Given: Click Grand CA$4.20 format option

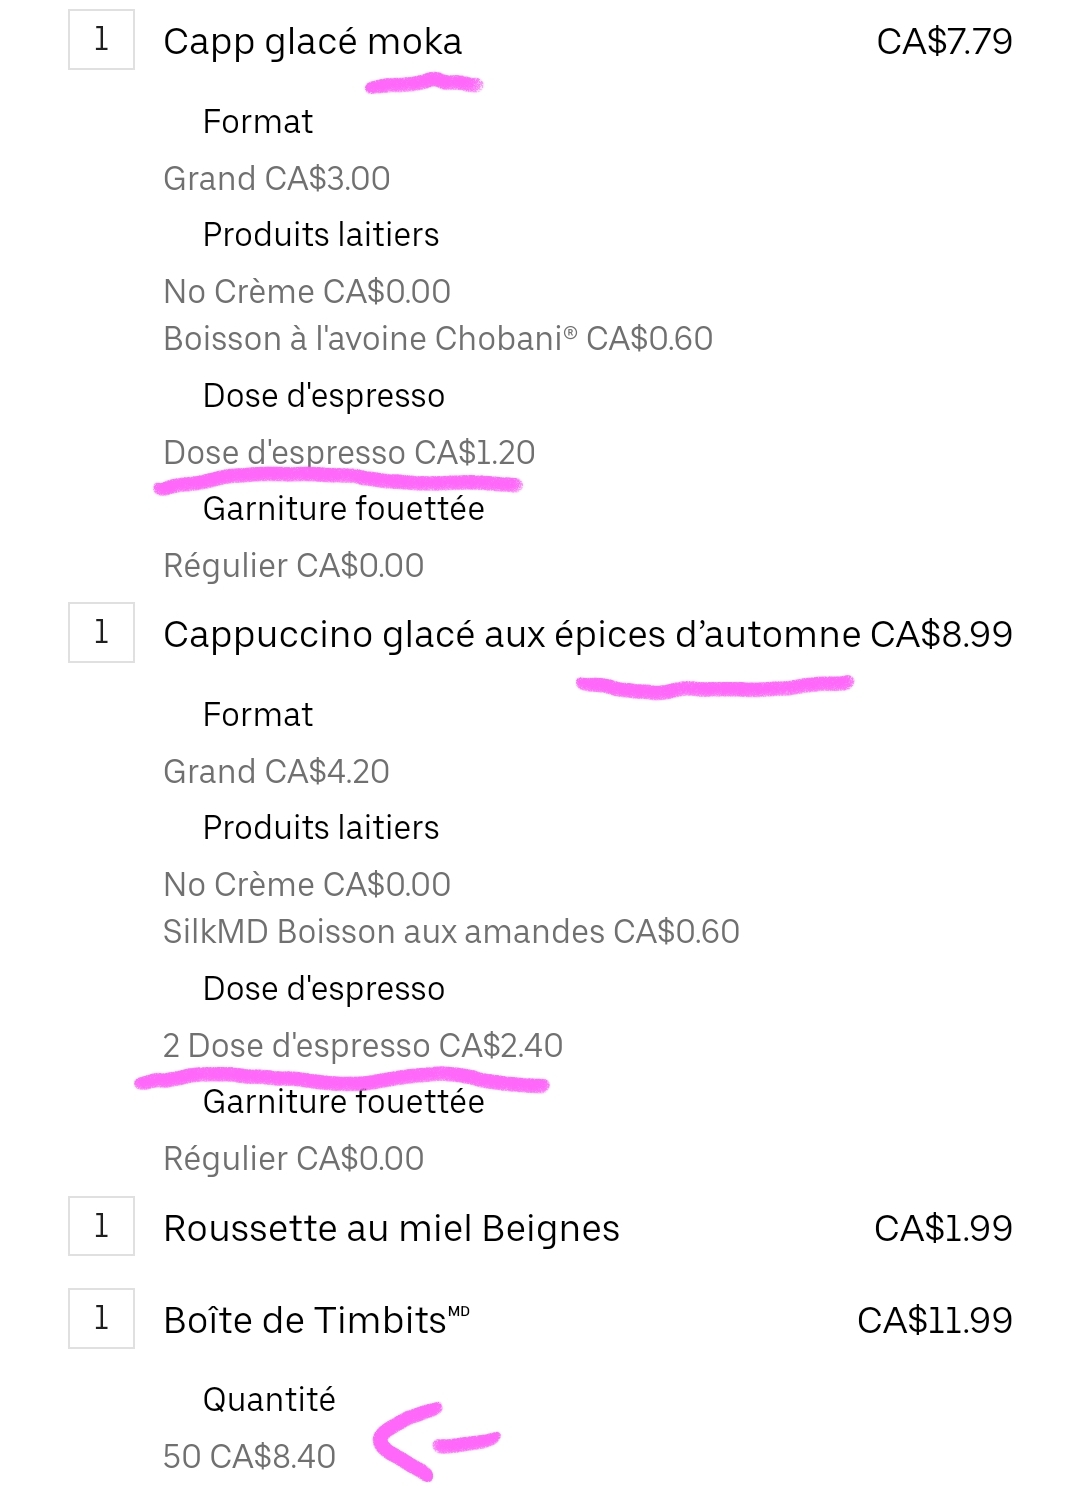Looking at the screenshot, I should 276,771.
